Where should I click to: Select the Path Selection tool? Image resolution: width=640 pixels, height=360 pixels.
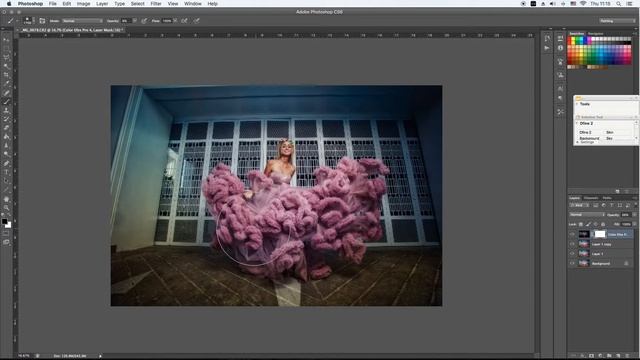6,180
